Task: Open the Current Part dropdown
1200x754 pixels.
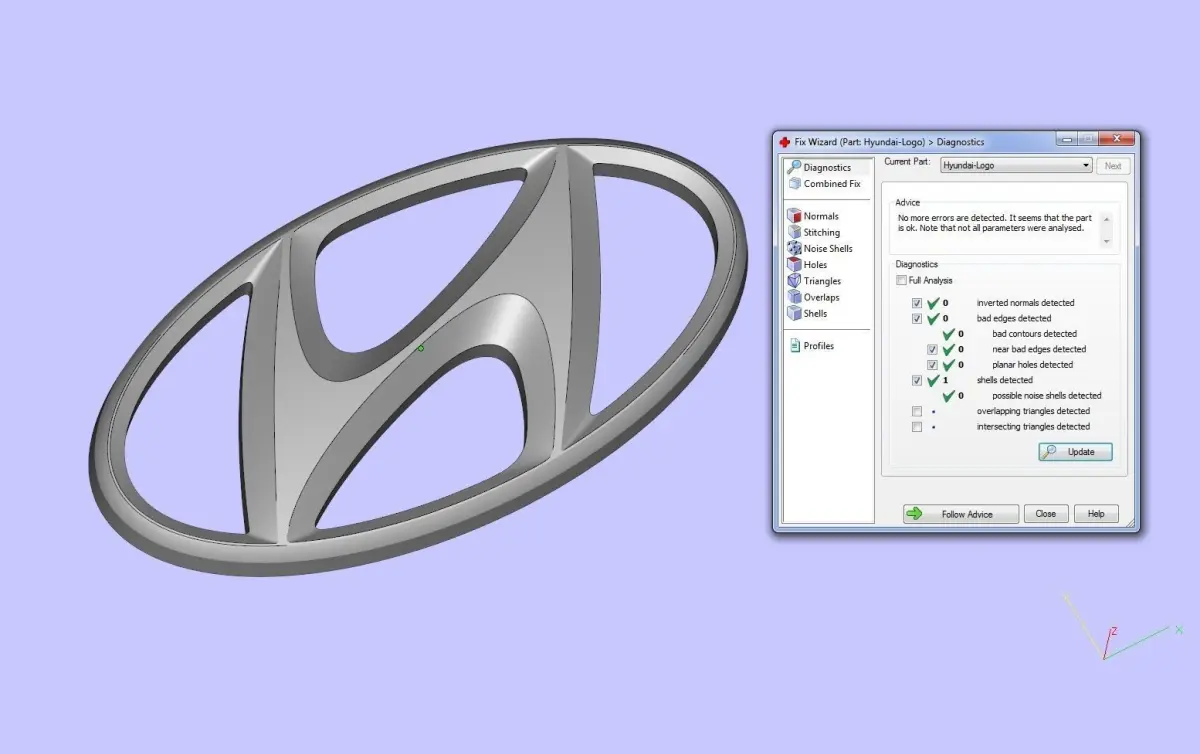Action: (1016, 166)
